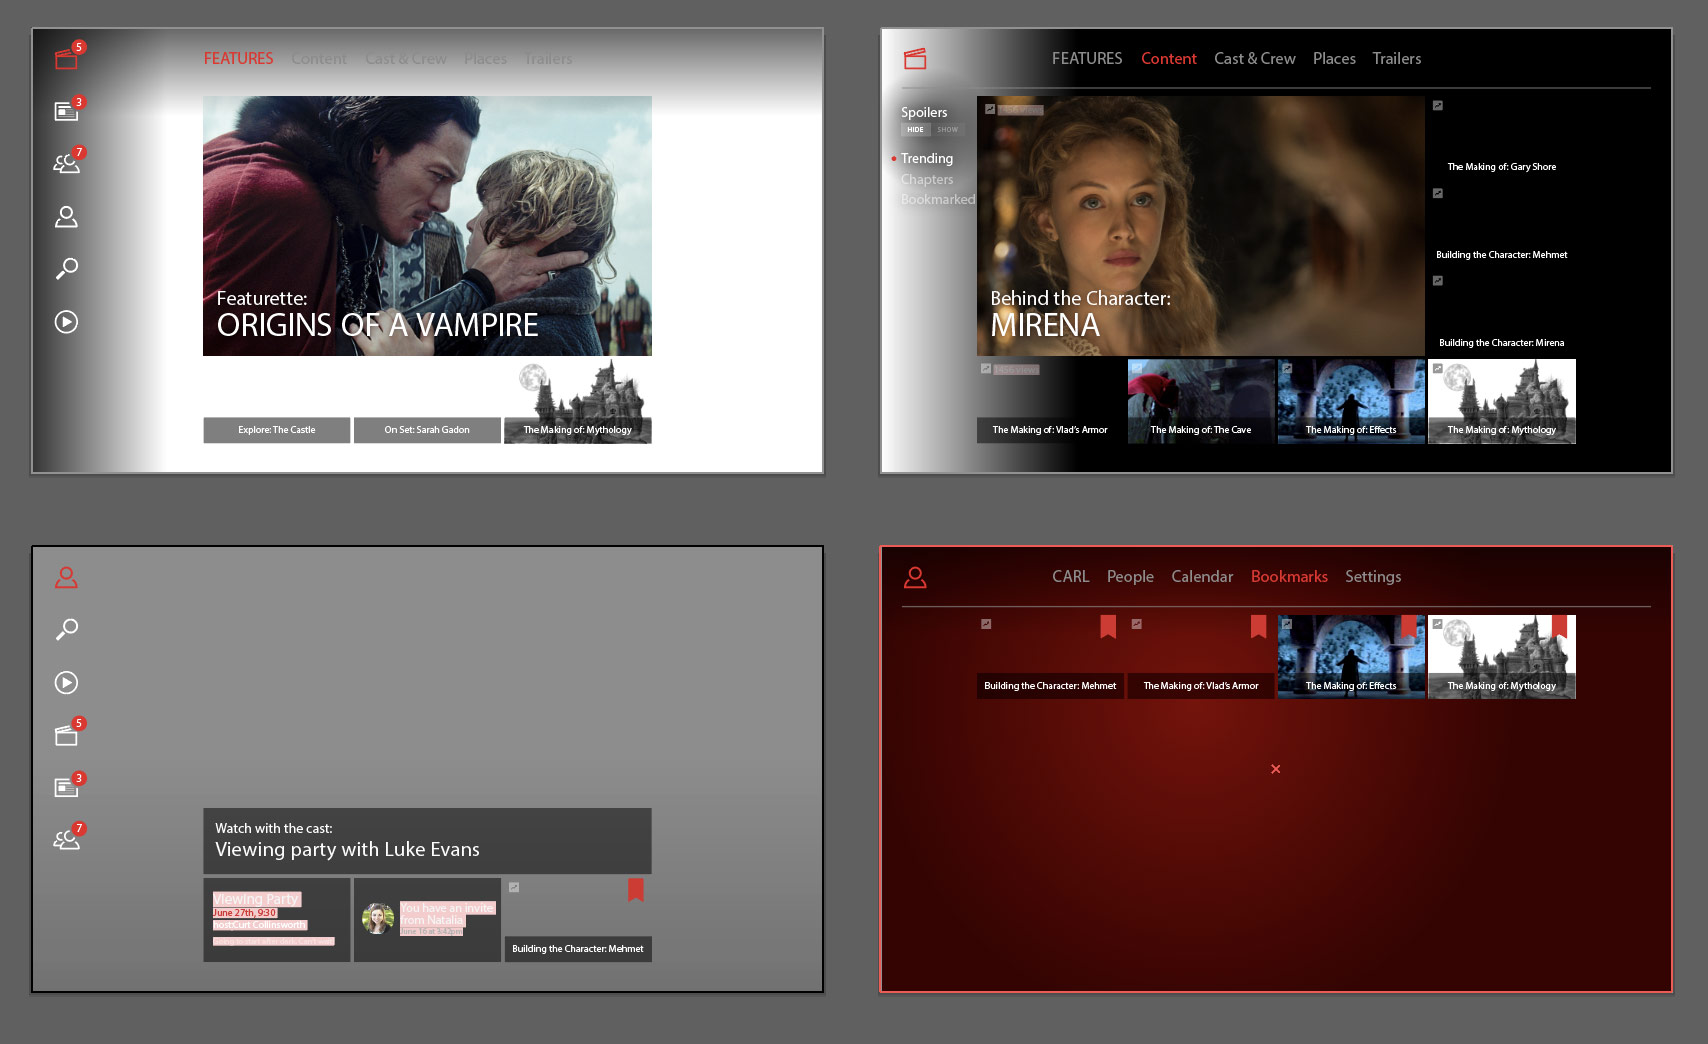
Task: Toggle bookmark ribbon on Mehmet tile, Bookmarks screen
Action: point(1108,627)
